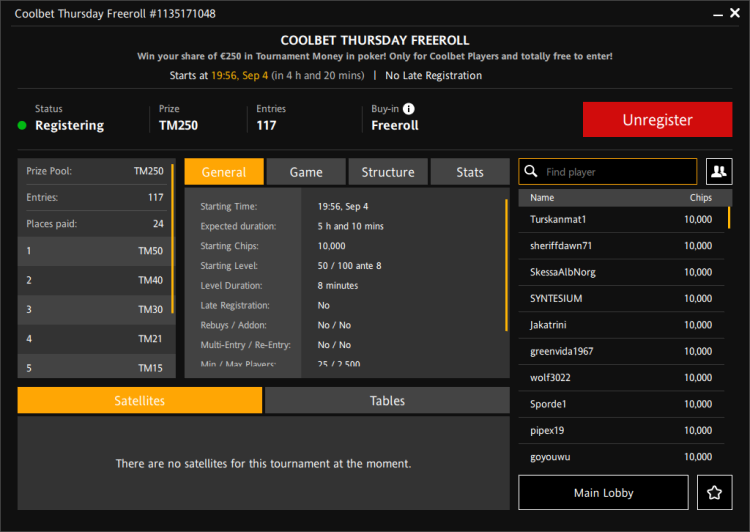The image size is (750, 532).
Task: Click Level Duration 8 minutes value
Action: 338,286
